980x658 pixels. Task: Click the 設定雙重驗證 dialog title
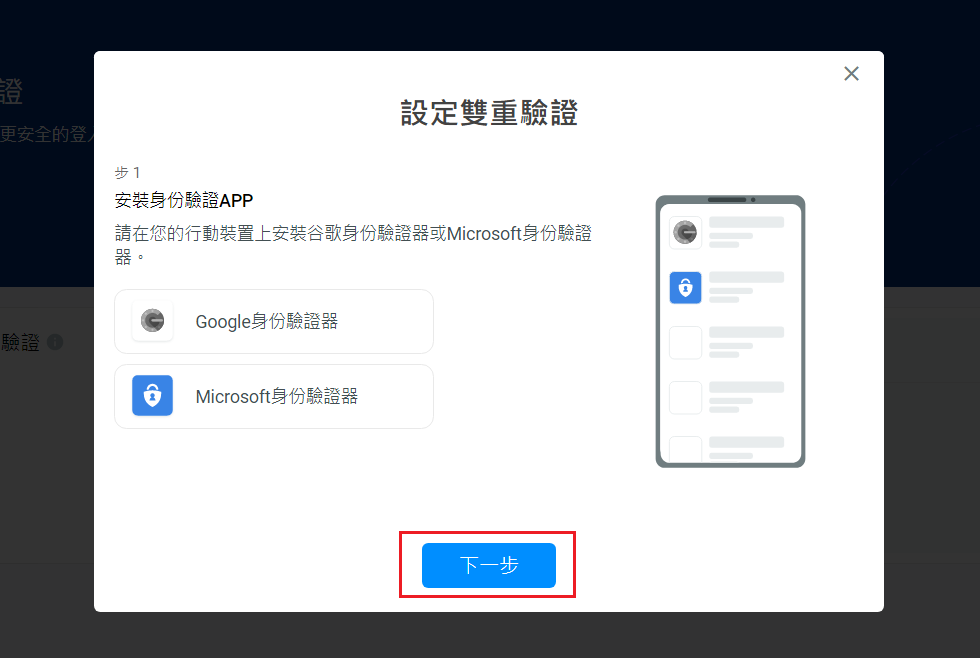pyautogui.click(x=489, y=113)
